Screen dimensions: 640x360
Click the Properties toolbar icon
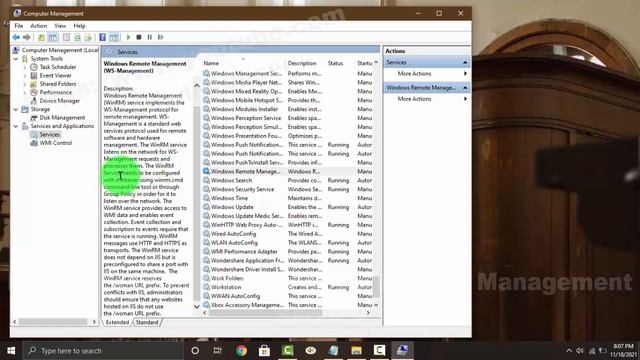coord(66,37)
